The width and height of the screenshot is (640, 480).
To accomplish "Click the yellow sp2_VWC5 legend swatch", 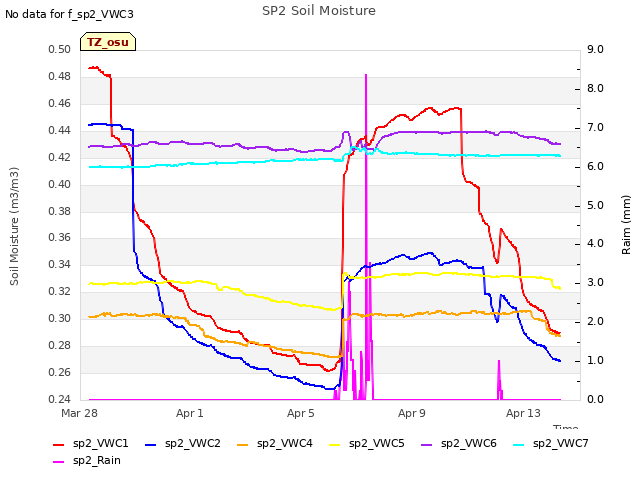I will pyautogui.click(x=335, y=444).
